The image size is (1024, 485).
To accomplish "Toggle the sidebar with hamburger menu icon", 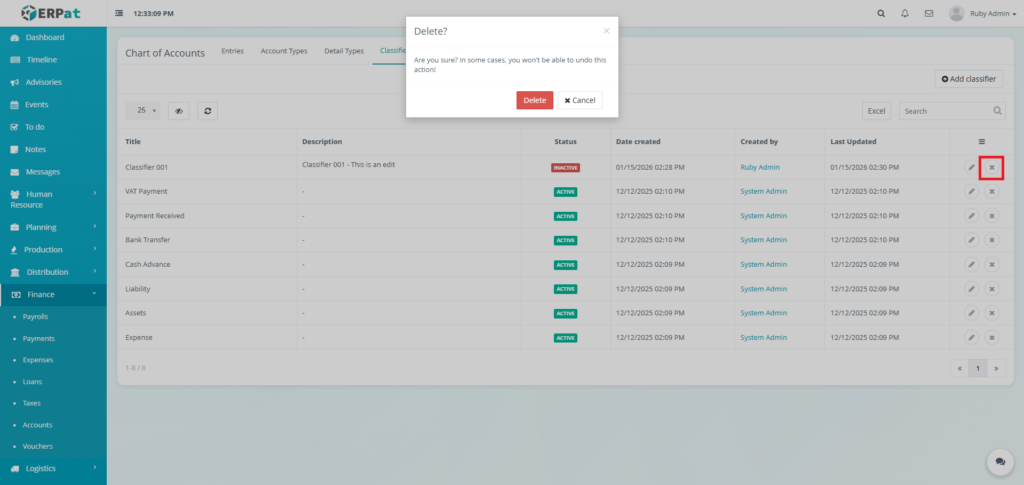I will click(x=120, y=14).
